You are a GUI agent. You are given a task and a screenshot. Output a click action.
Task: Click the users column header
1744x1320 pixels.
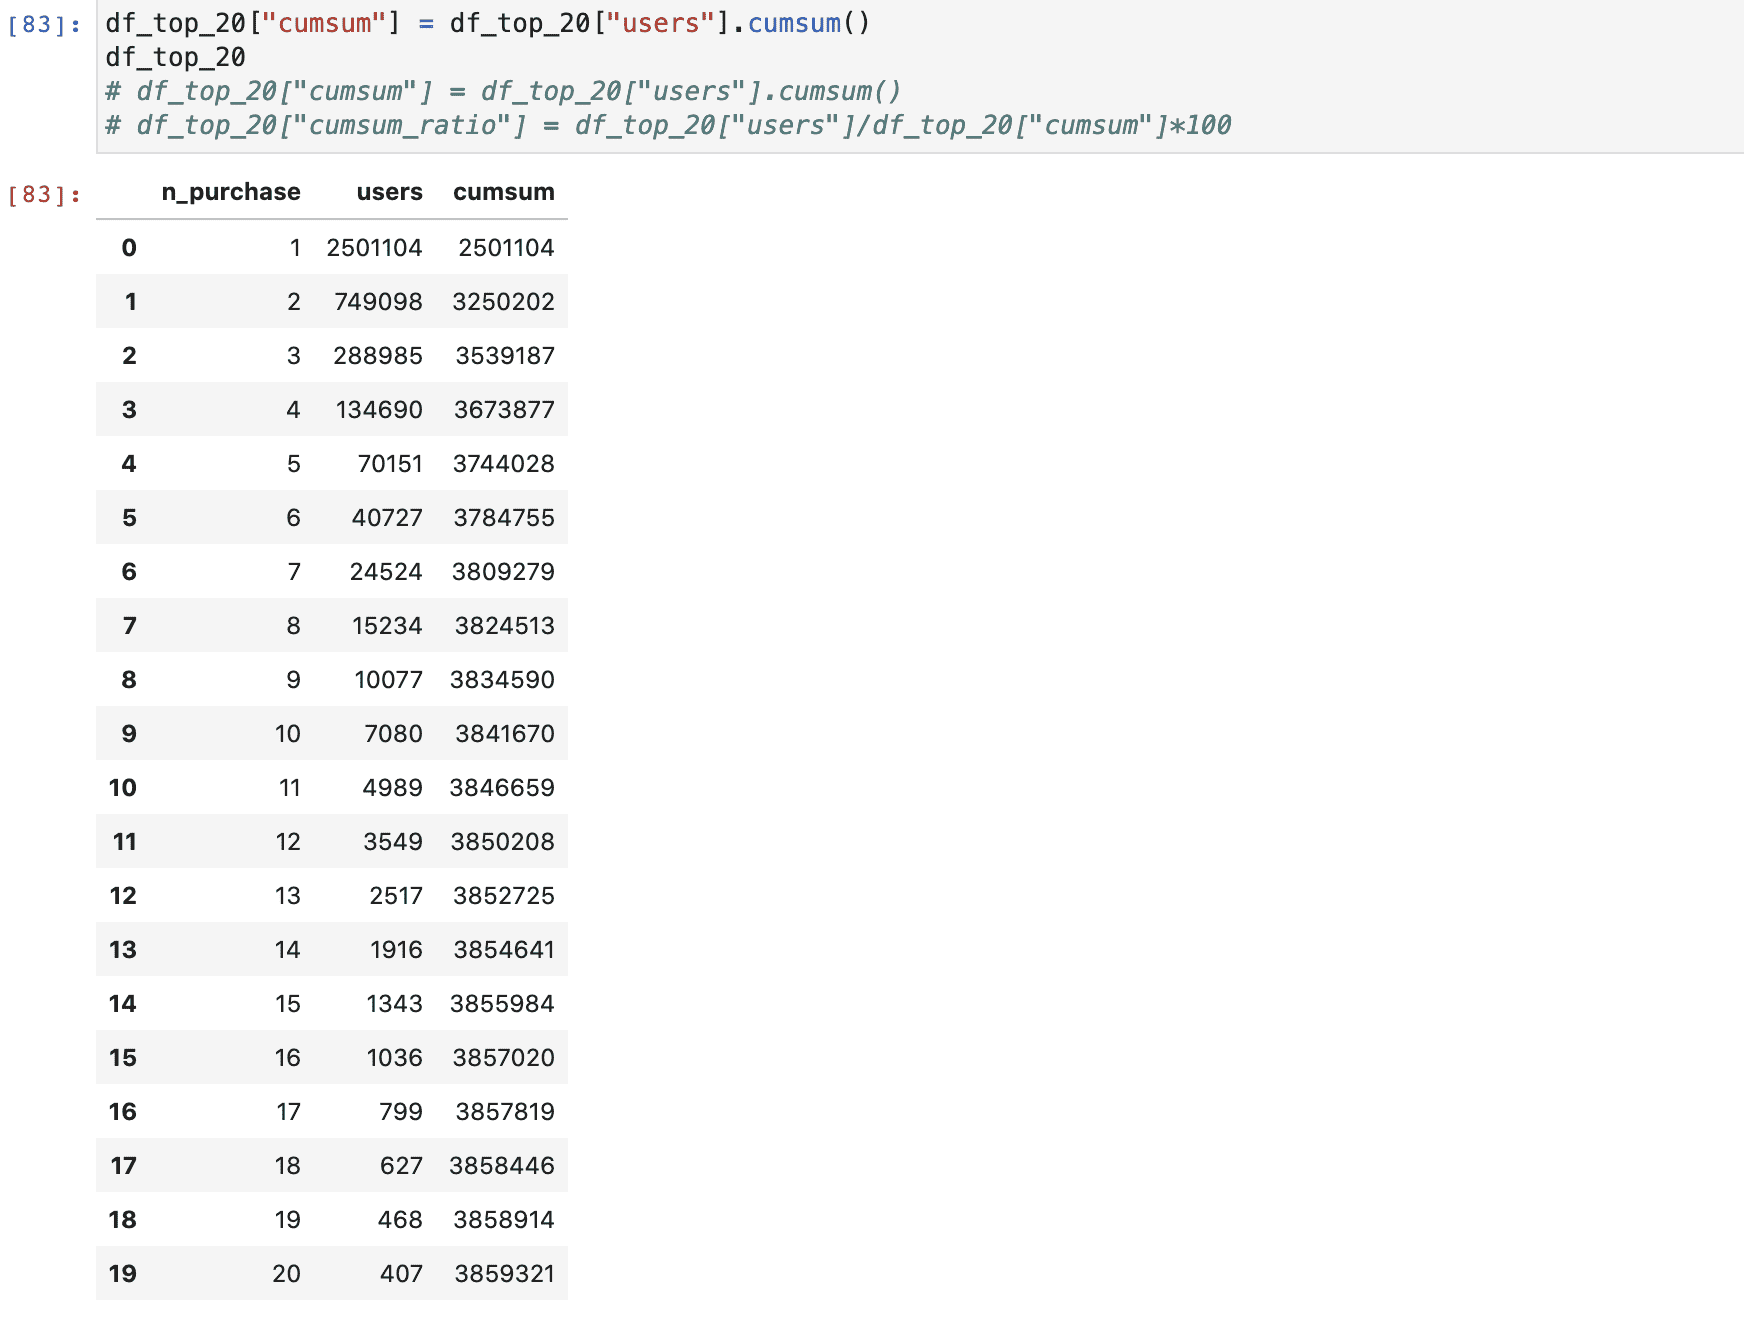pyautogui.click(x=390, y=192)
